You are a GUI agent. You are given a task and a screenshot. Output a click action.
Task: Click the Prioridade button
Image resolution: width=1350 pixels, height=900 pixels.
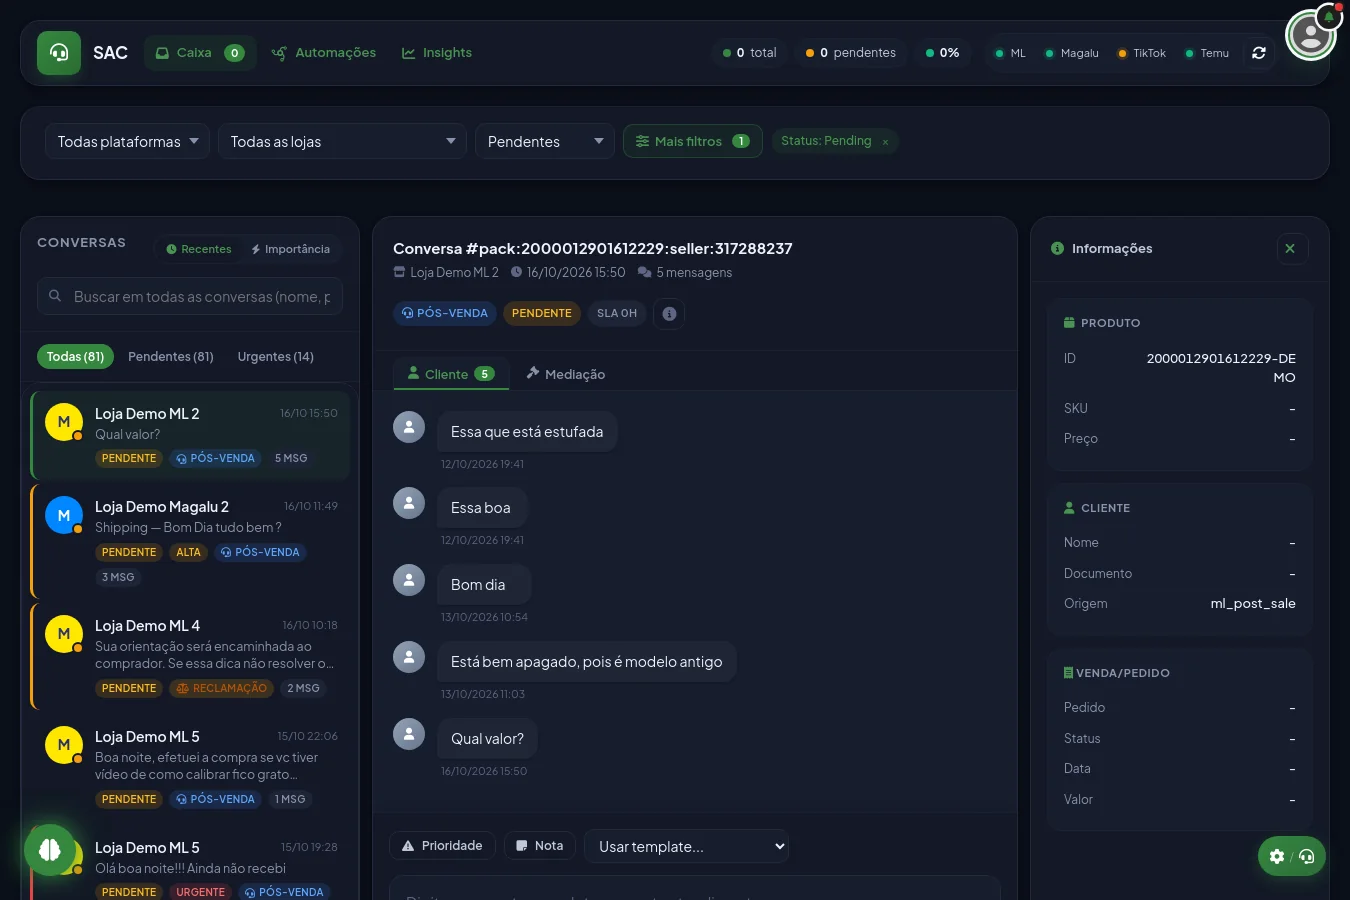pos(442,846)
